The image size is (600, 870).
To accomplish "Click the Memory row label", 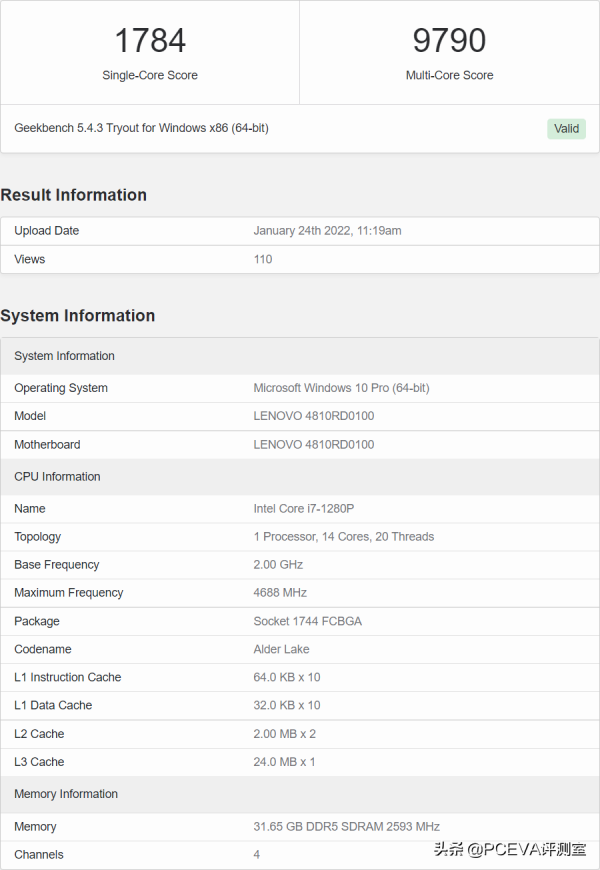I will click(36, 827).
